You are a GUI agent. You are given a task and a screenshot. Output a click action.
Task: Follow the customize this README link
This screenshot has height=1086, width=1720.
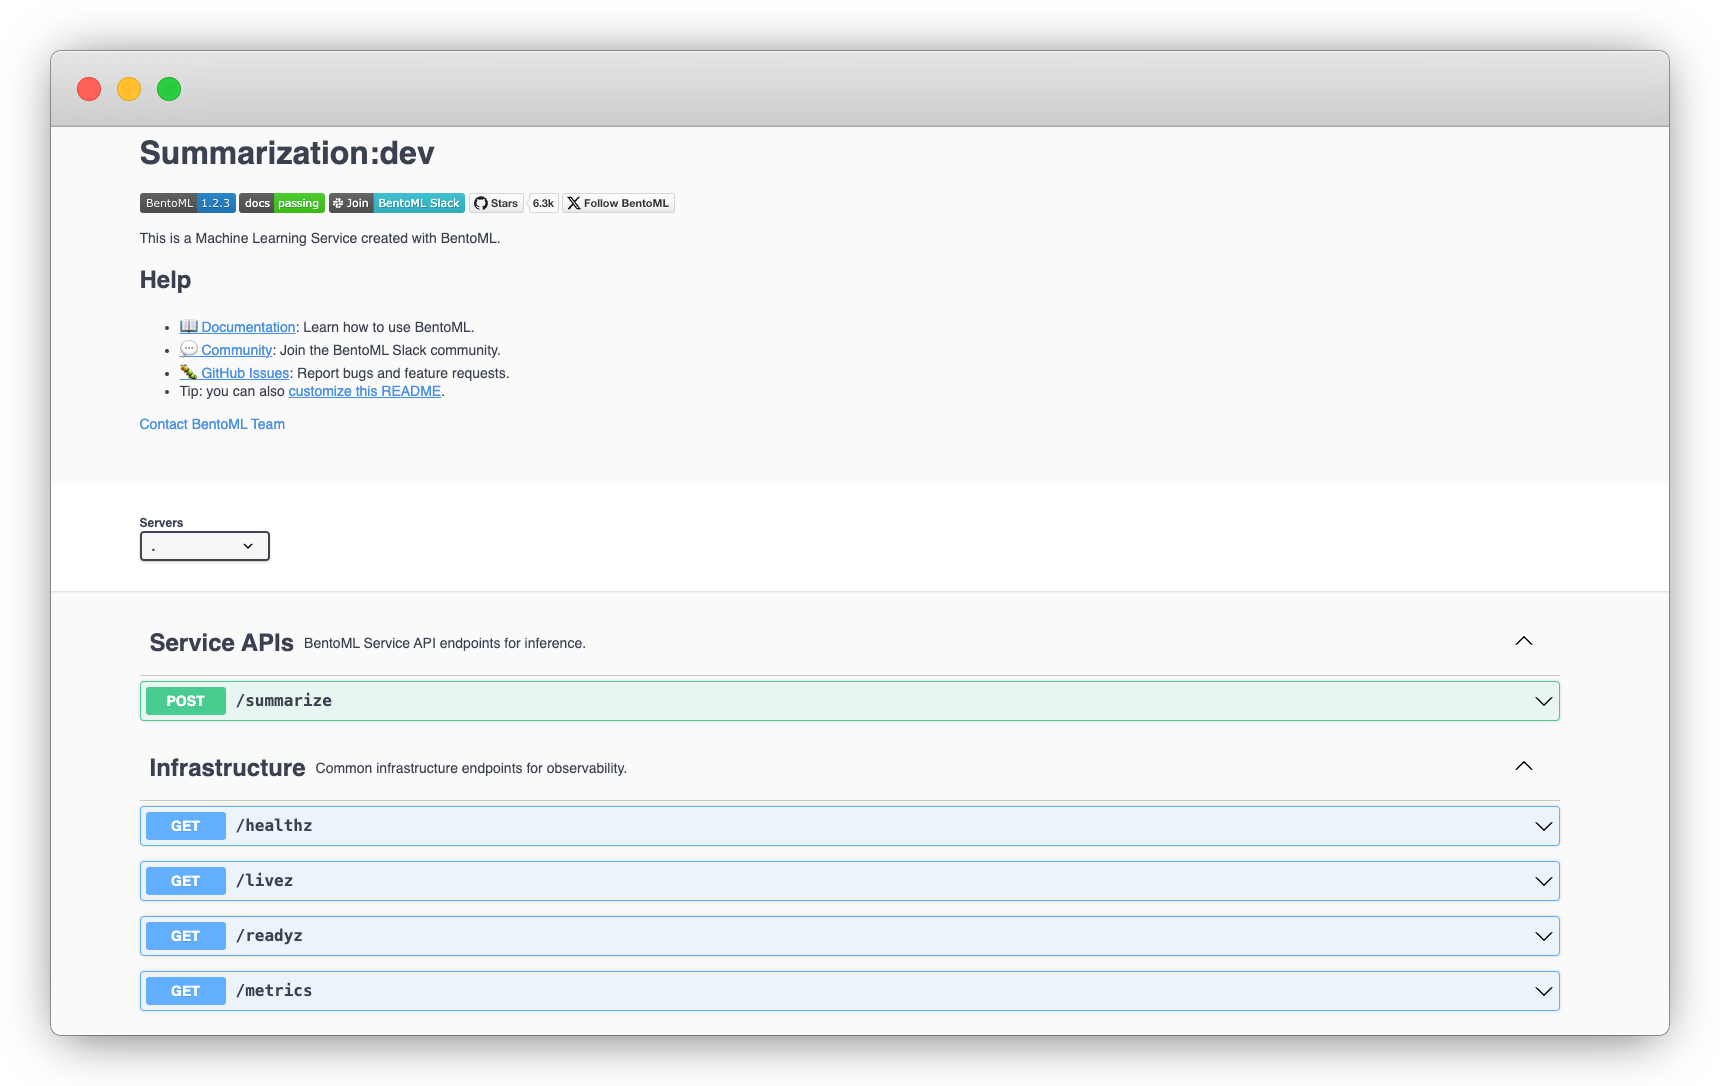tap(365, 391)
